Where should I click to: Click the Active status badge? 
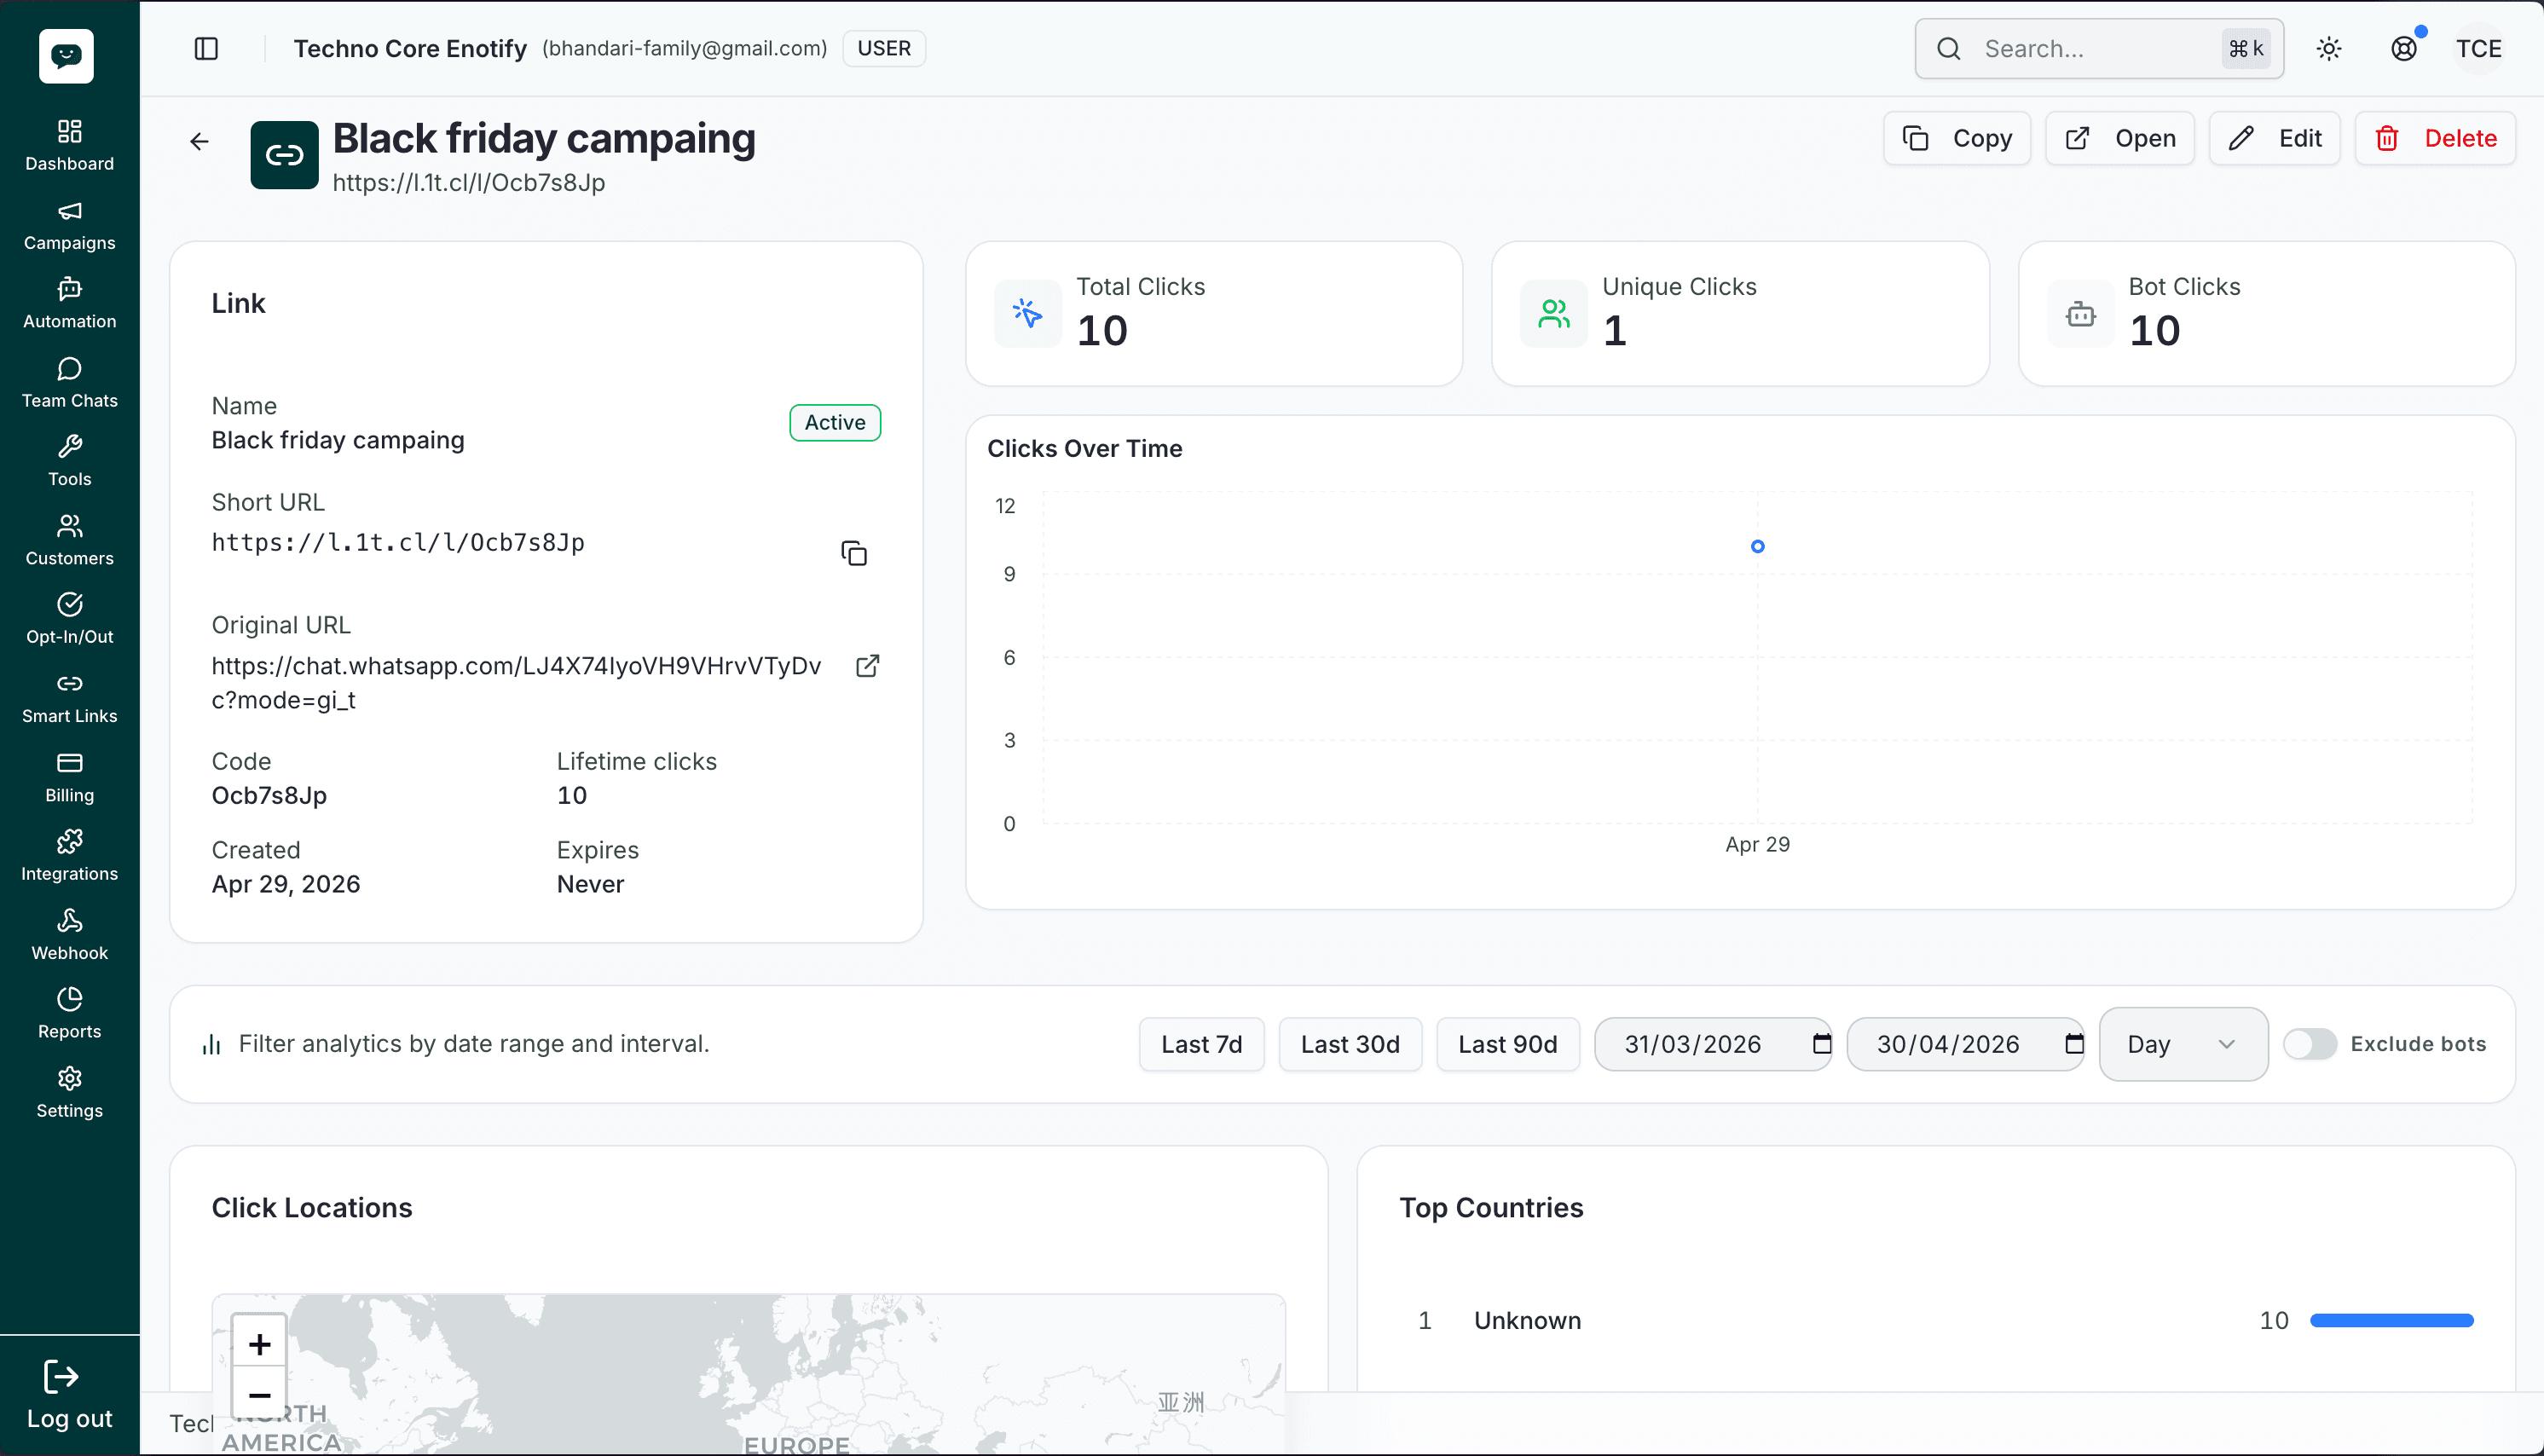835,422
